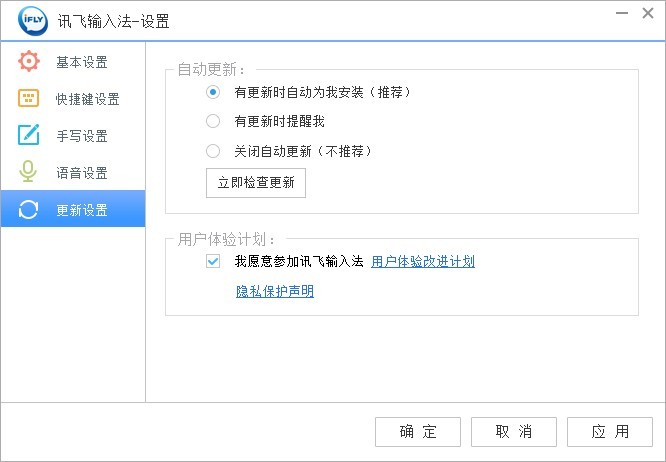Click the refresh icon for 更新设置
This screenshot has height=462, width=666.
click(x=29, y=209)
